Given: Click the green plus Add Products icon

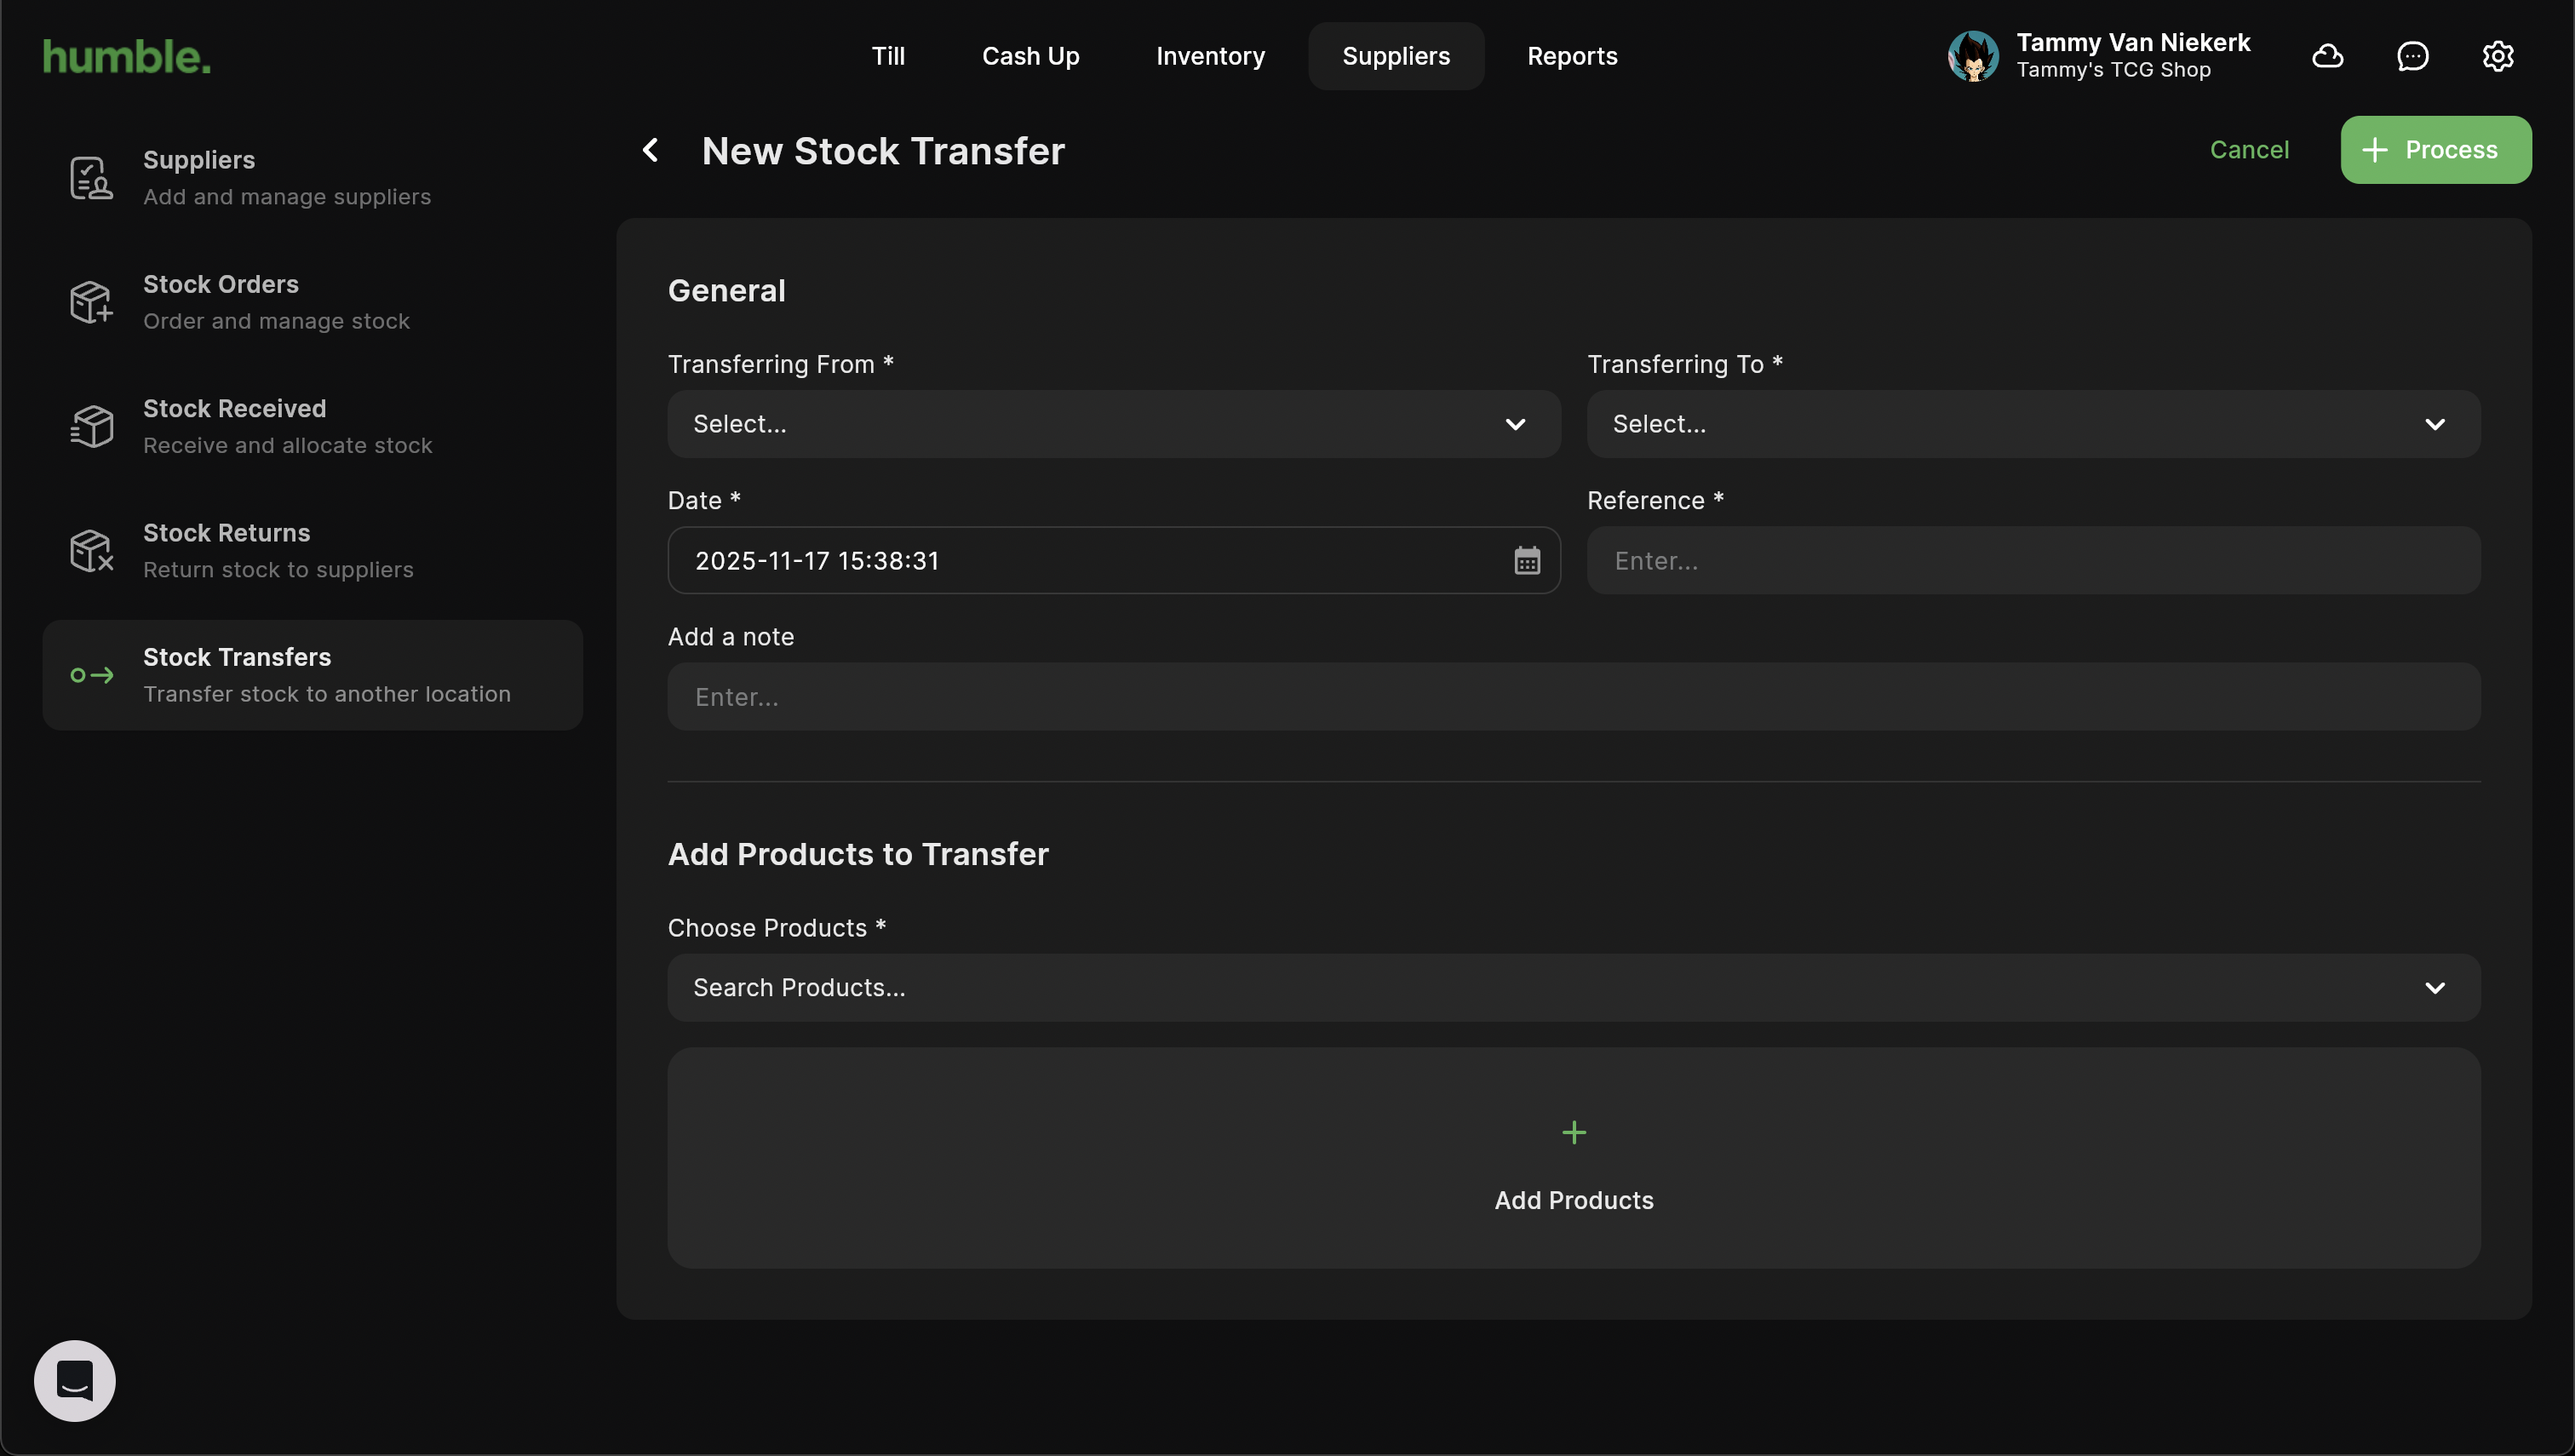Looking at the screenshot, I should point(1573,1132).
